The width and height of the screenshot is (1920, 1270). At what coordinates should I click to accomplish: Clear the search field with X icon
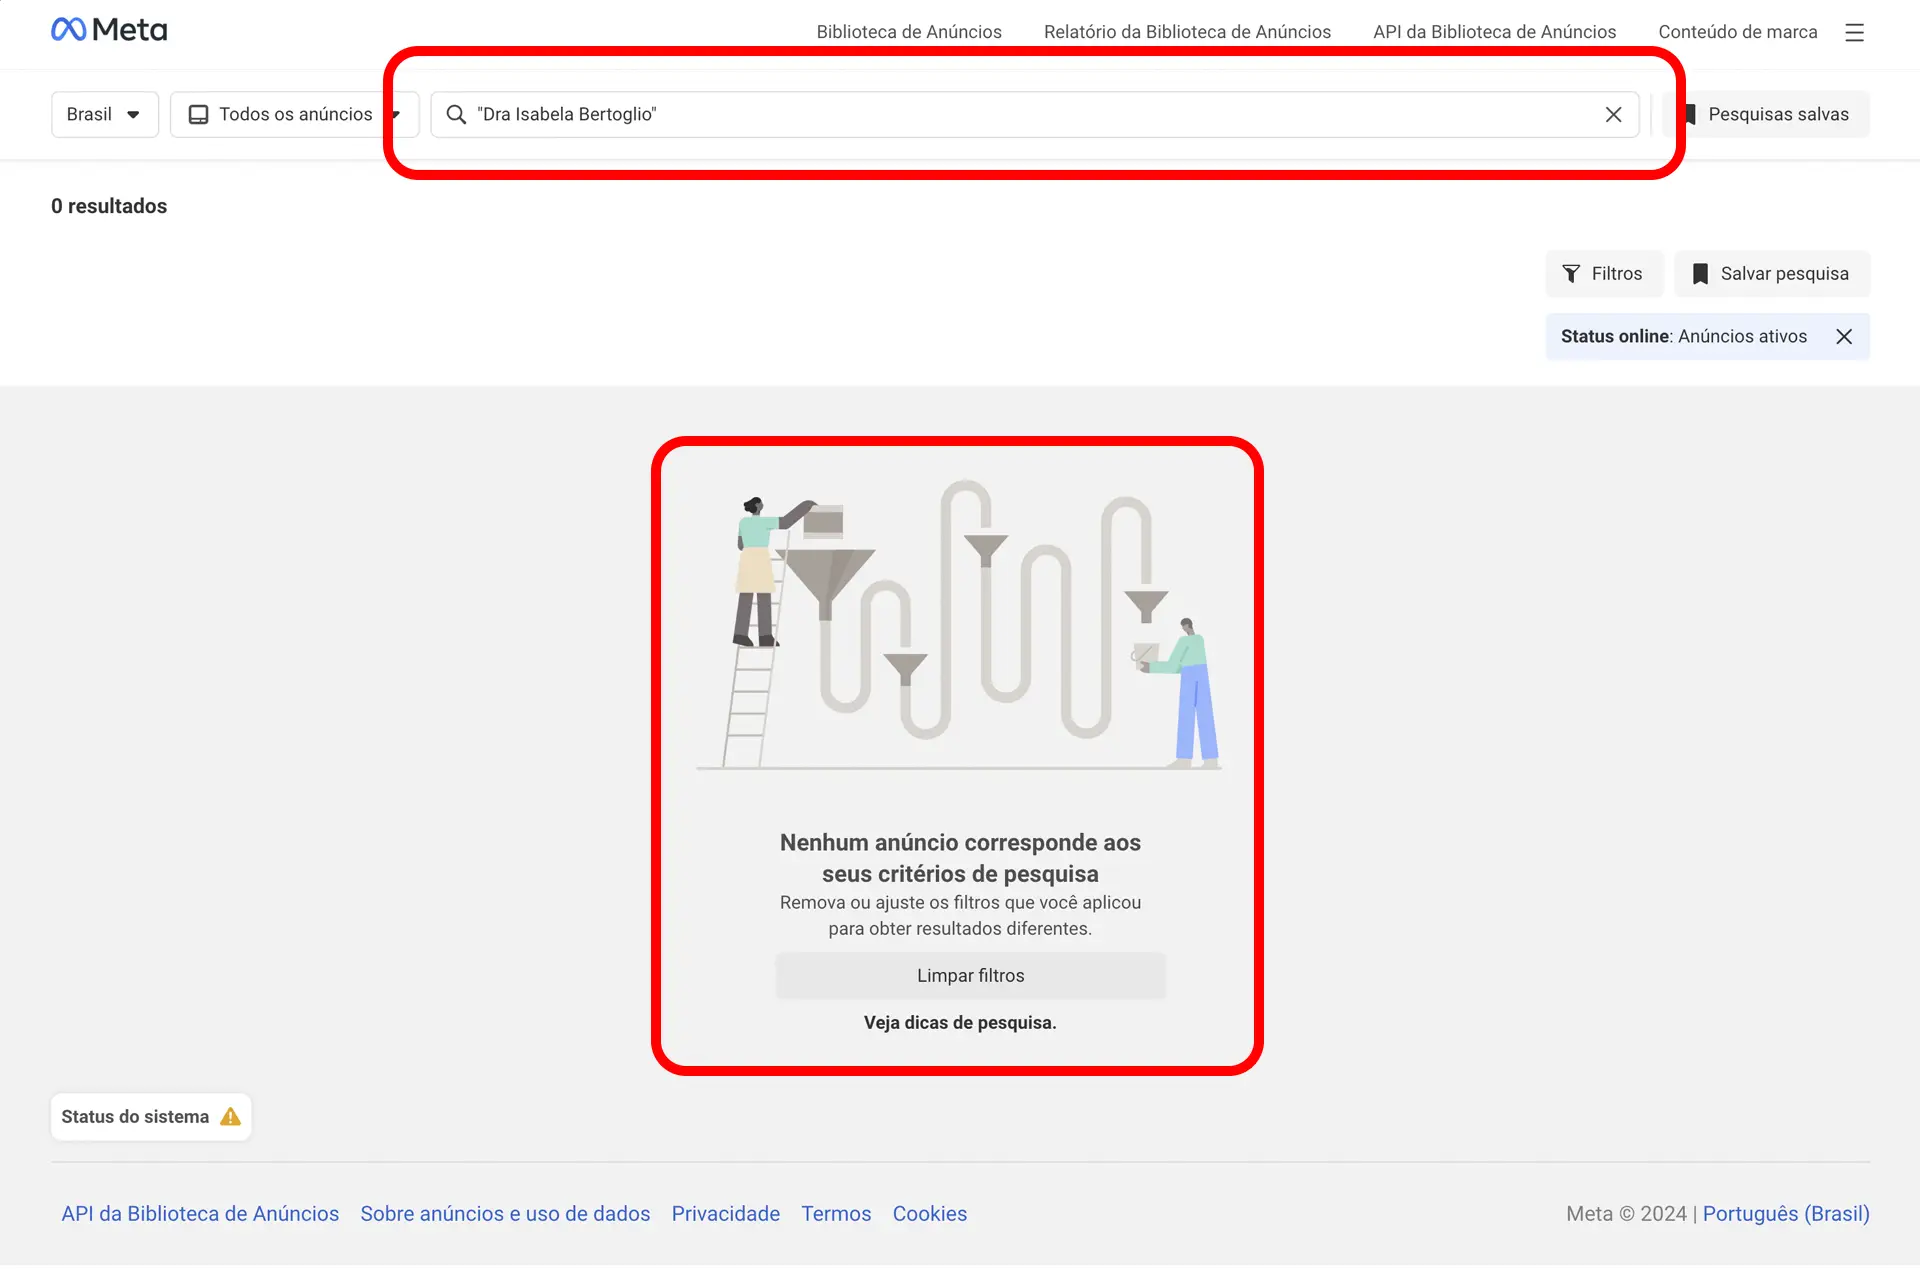pyautogui.click(x=1613, y=114)
